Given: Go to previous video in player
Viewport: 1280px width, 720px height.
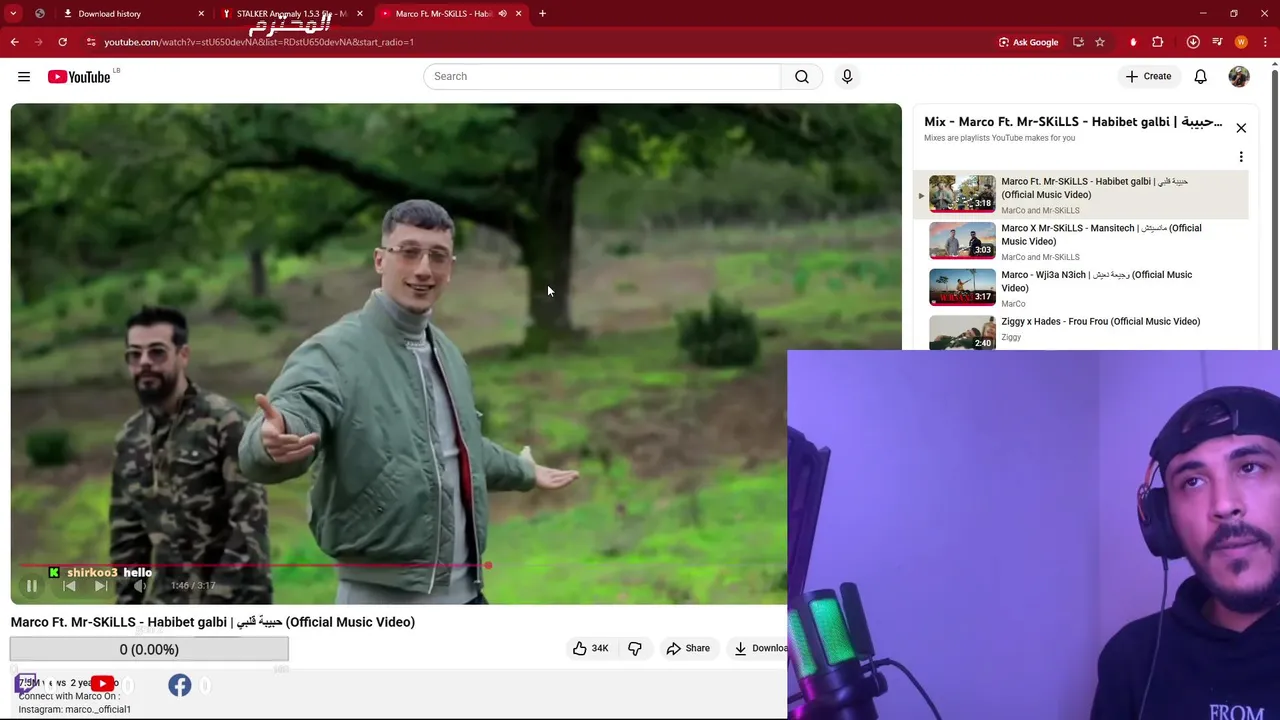Looking at the screenshot, I should (69, 586).
